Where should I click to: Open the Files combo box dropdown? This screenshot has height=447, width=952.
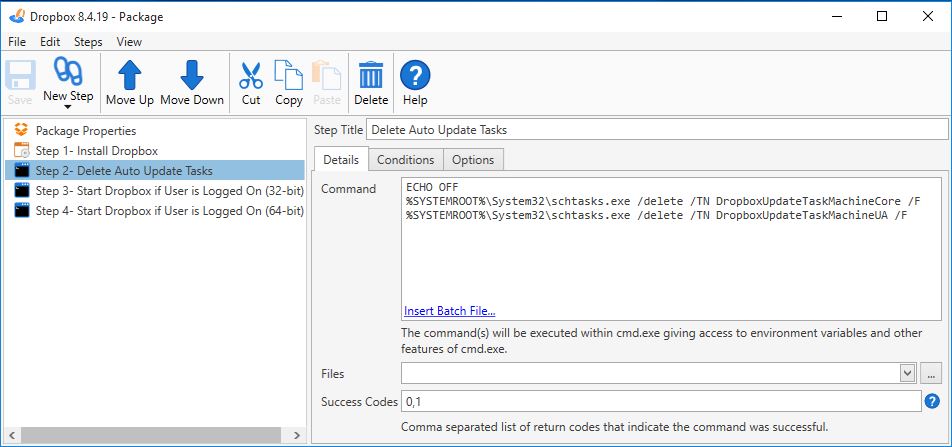pyautogui.click(x=908, y=373)
